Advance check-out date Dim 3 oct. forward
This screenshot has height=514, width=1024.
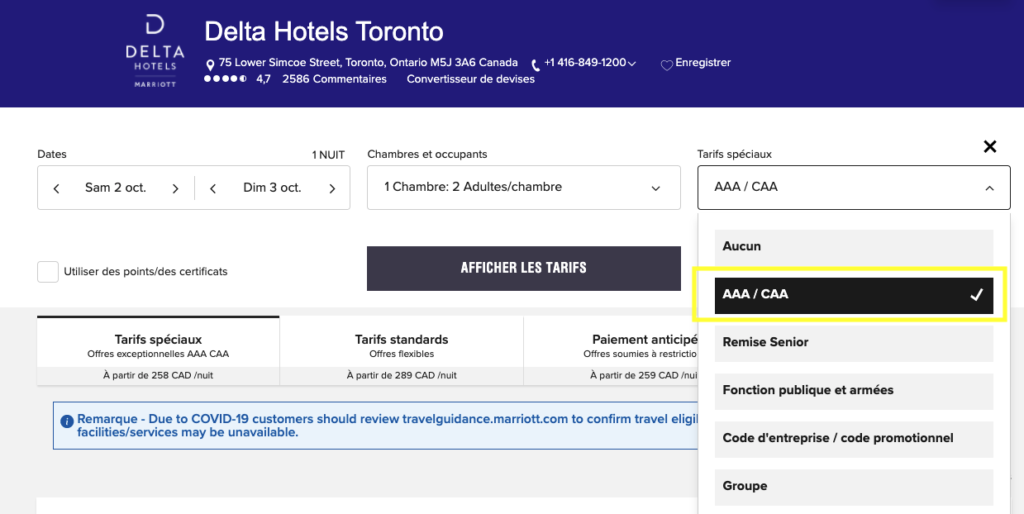tap(332, 188)
